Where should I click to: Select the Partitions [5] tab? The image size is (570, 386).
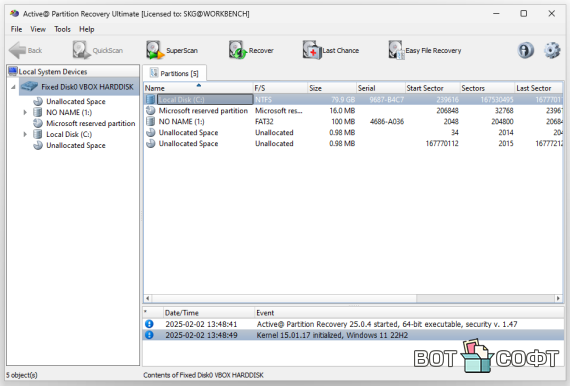tap(174, 73)
